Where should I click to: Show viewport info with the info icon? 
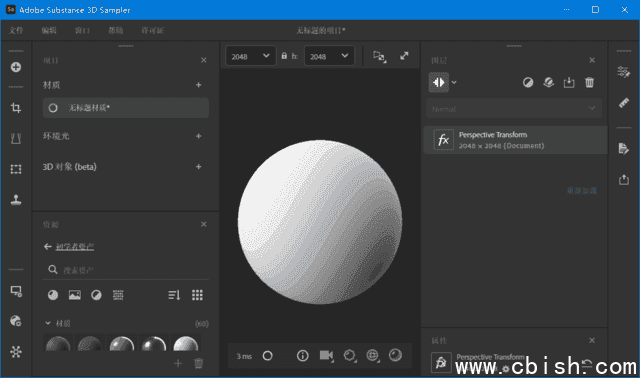coord(302,356)
